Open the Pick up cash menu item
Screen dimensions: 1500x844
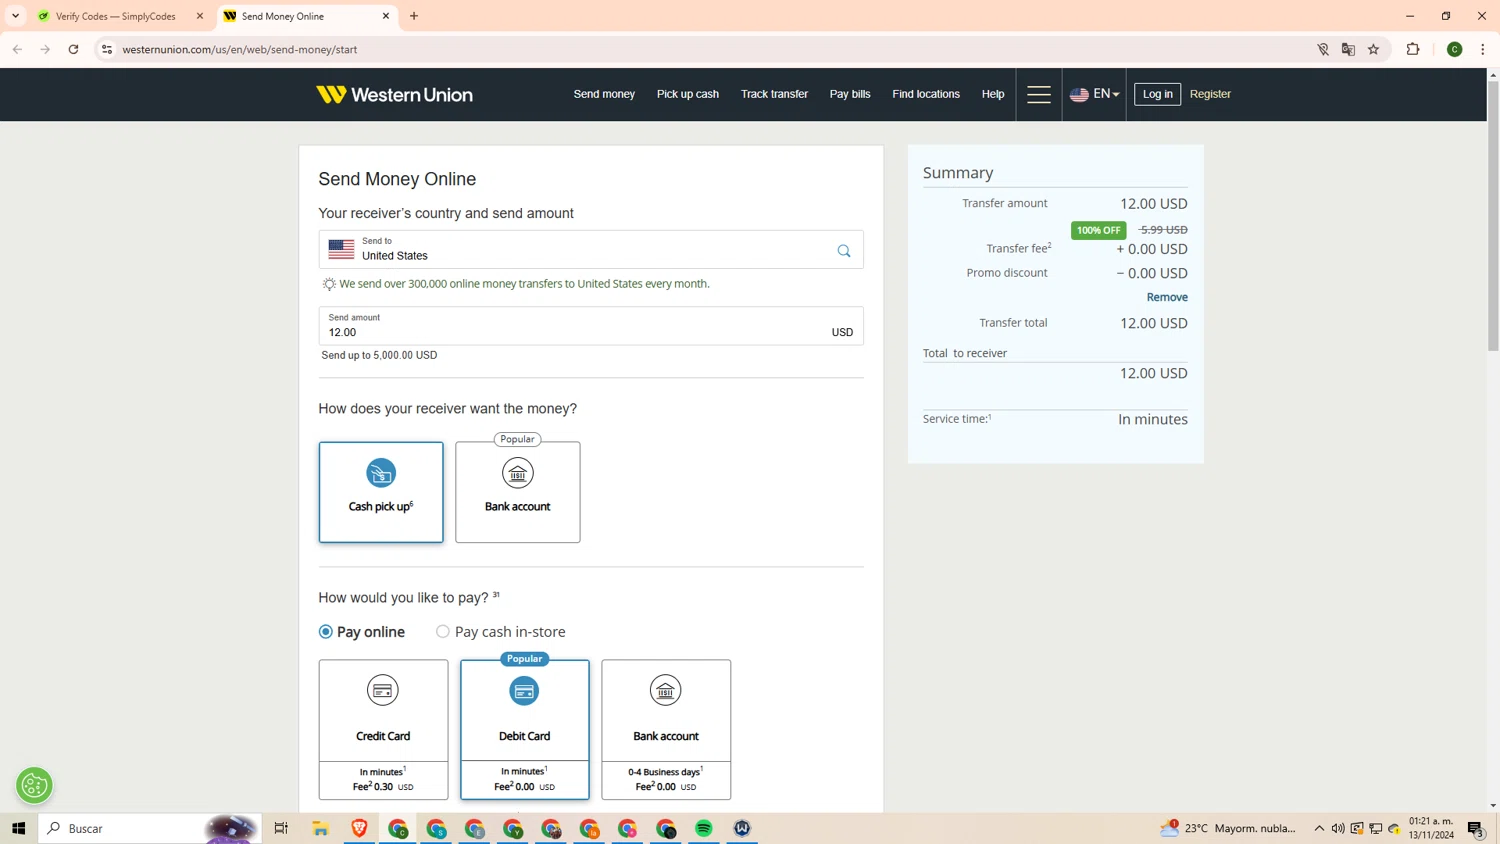[688, 94]
